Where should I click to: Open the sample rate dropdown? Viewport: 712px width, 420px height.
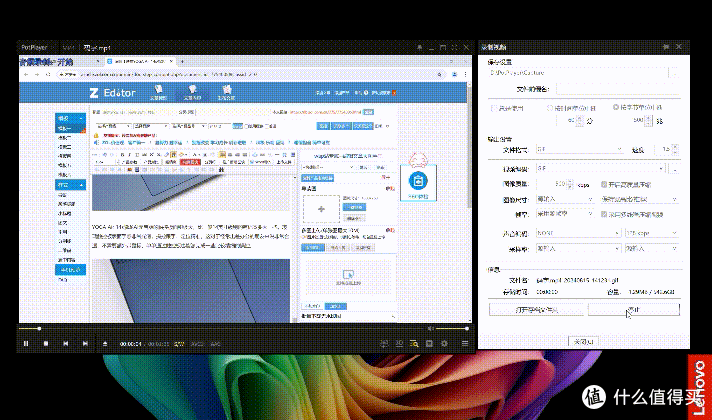(578, 248)
